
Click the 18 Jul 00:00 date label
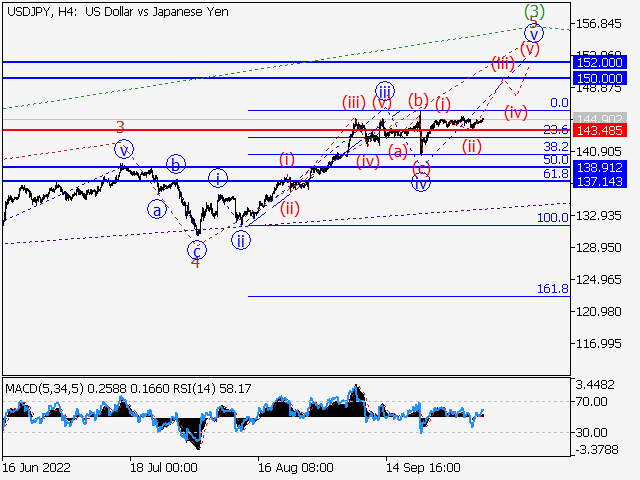[x=164, y=468]
